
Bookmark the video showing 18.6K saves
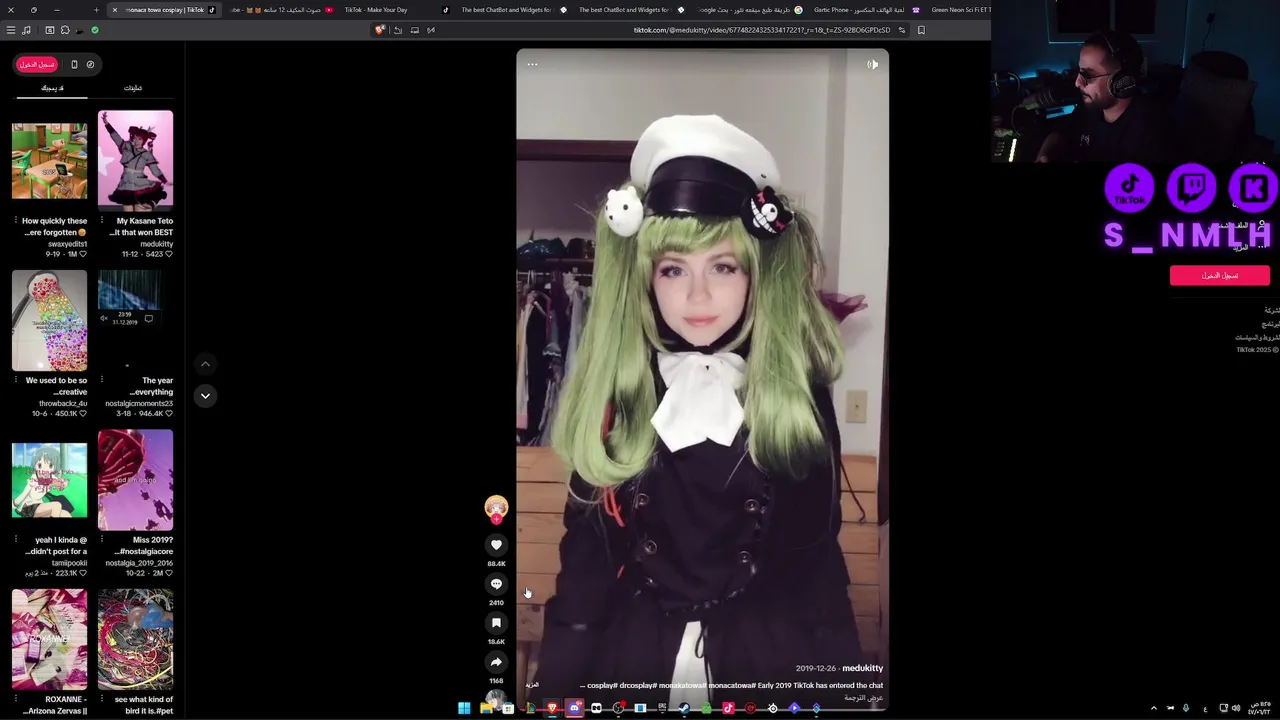496,623
